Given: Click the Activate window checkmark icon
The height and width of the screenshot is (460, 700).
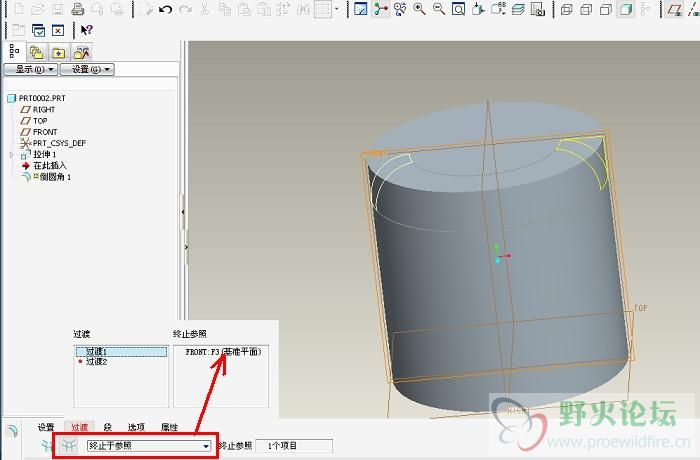Looking at the screenshot, I should (x=39, y=30).
